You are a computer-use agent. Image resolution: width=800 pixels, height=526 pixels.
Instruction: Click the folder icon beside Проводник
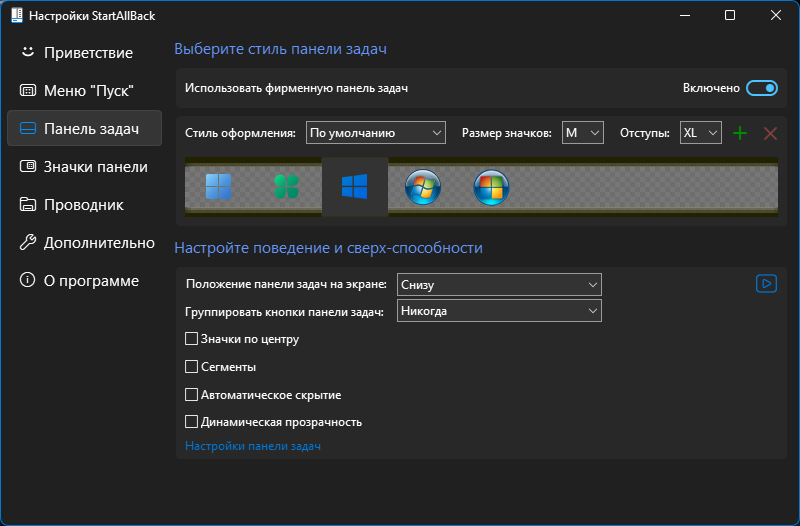pos(28,204)
